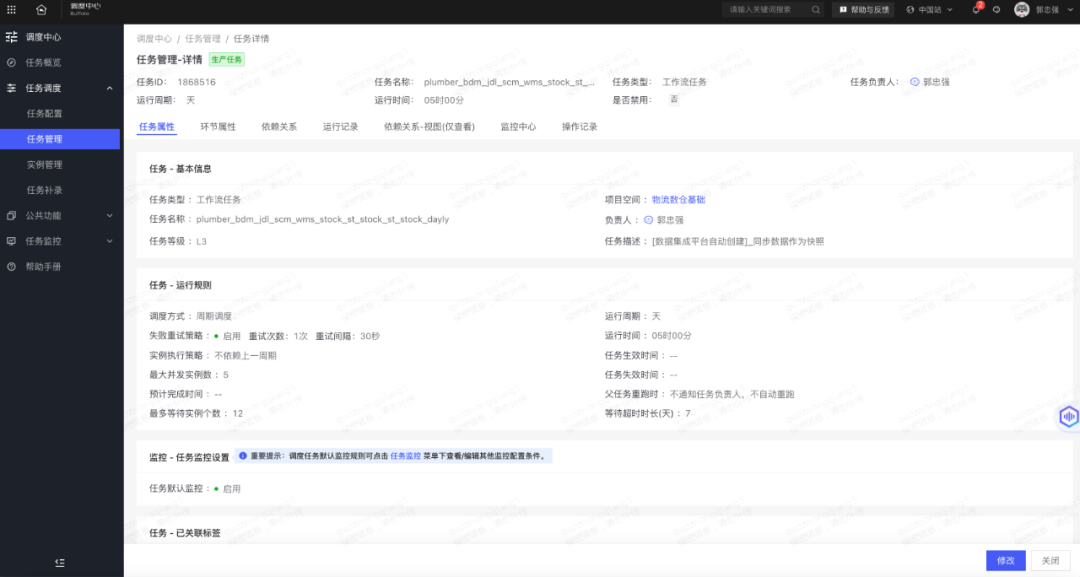Click the 关闭 button

point(1050,560)
